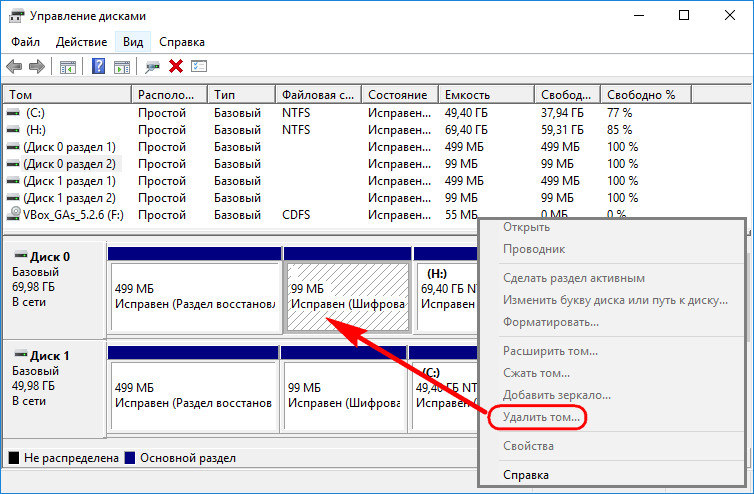Click the Disk Management title bar icon
Image resolution: width=754 pixels, height=494 pixels.
(16, 16)
